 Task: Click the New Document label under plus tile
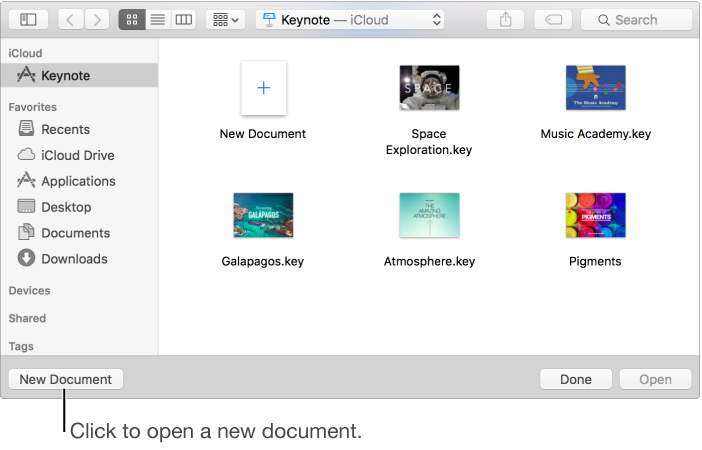click(263, 134)
